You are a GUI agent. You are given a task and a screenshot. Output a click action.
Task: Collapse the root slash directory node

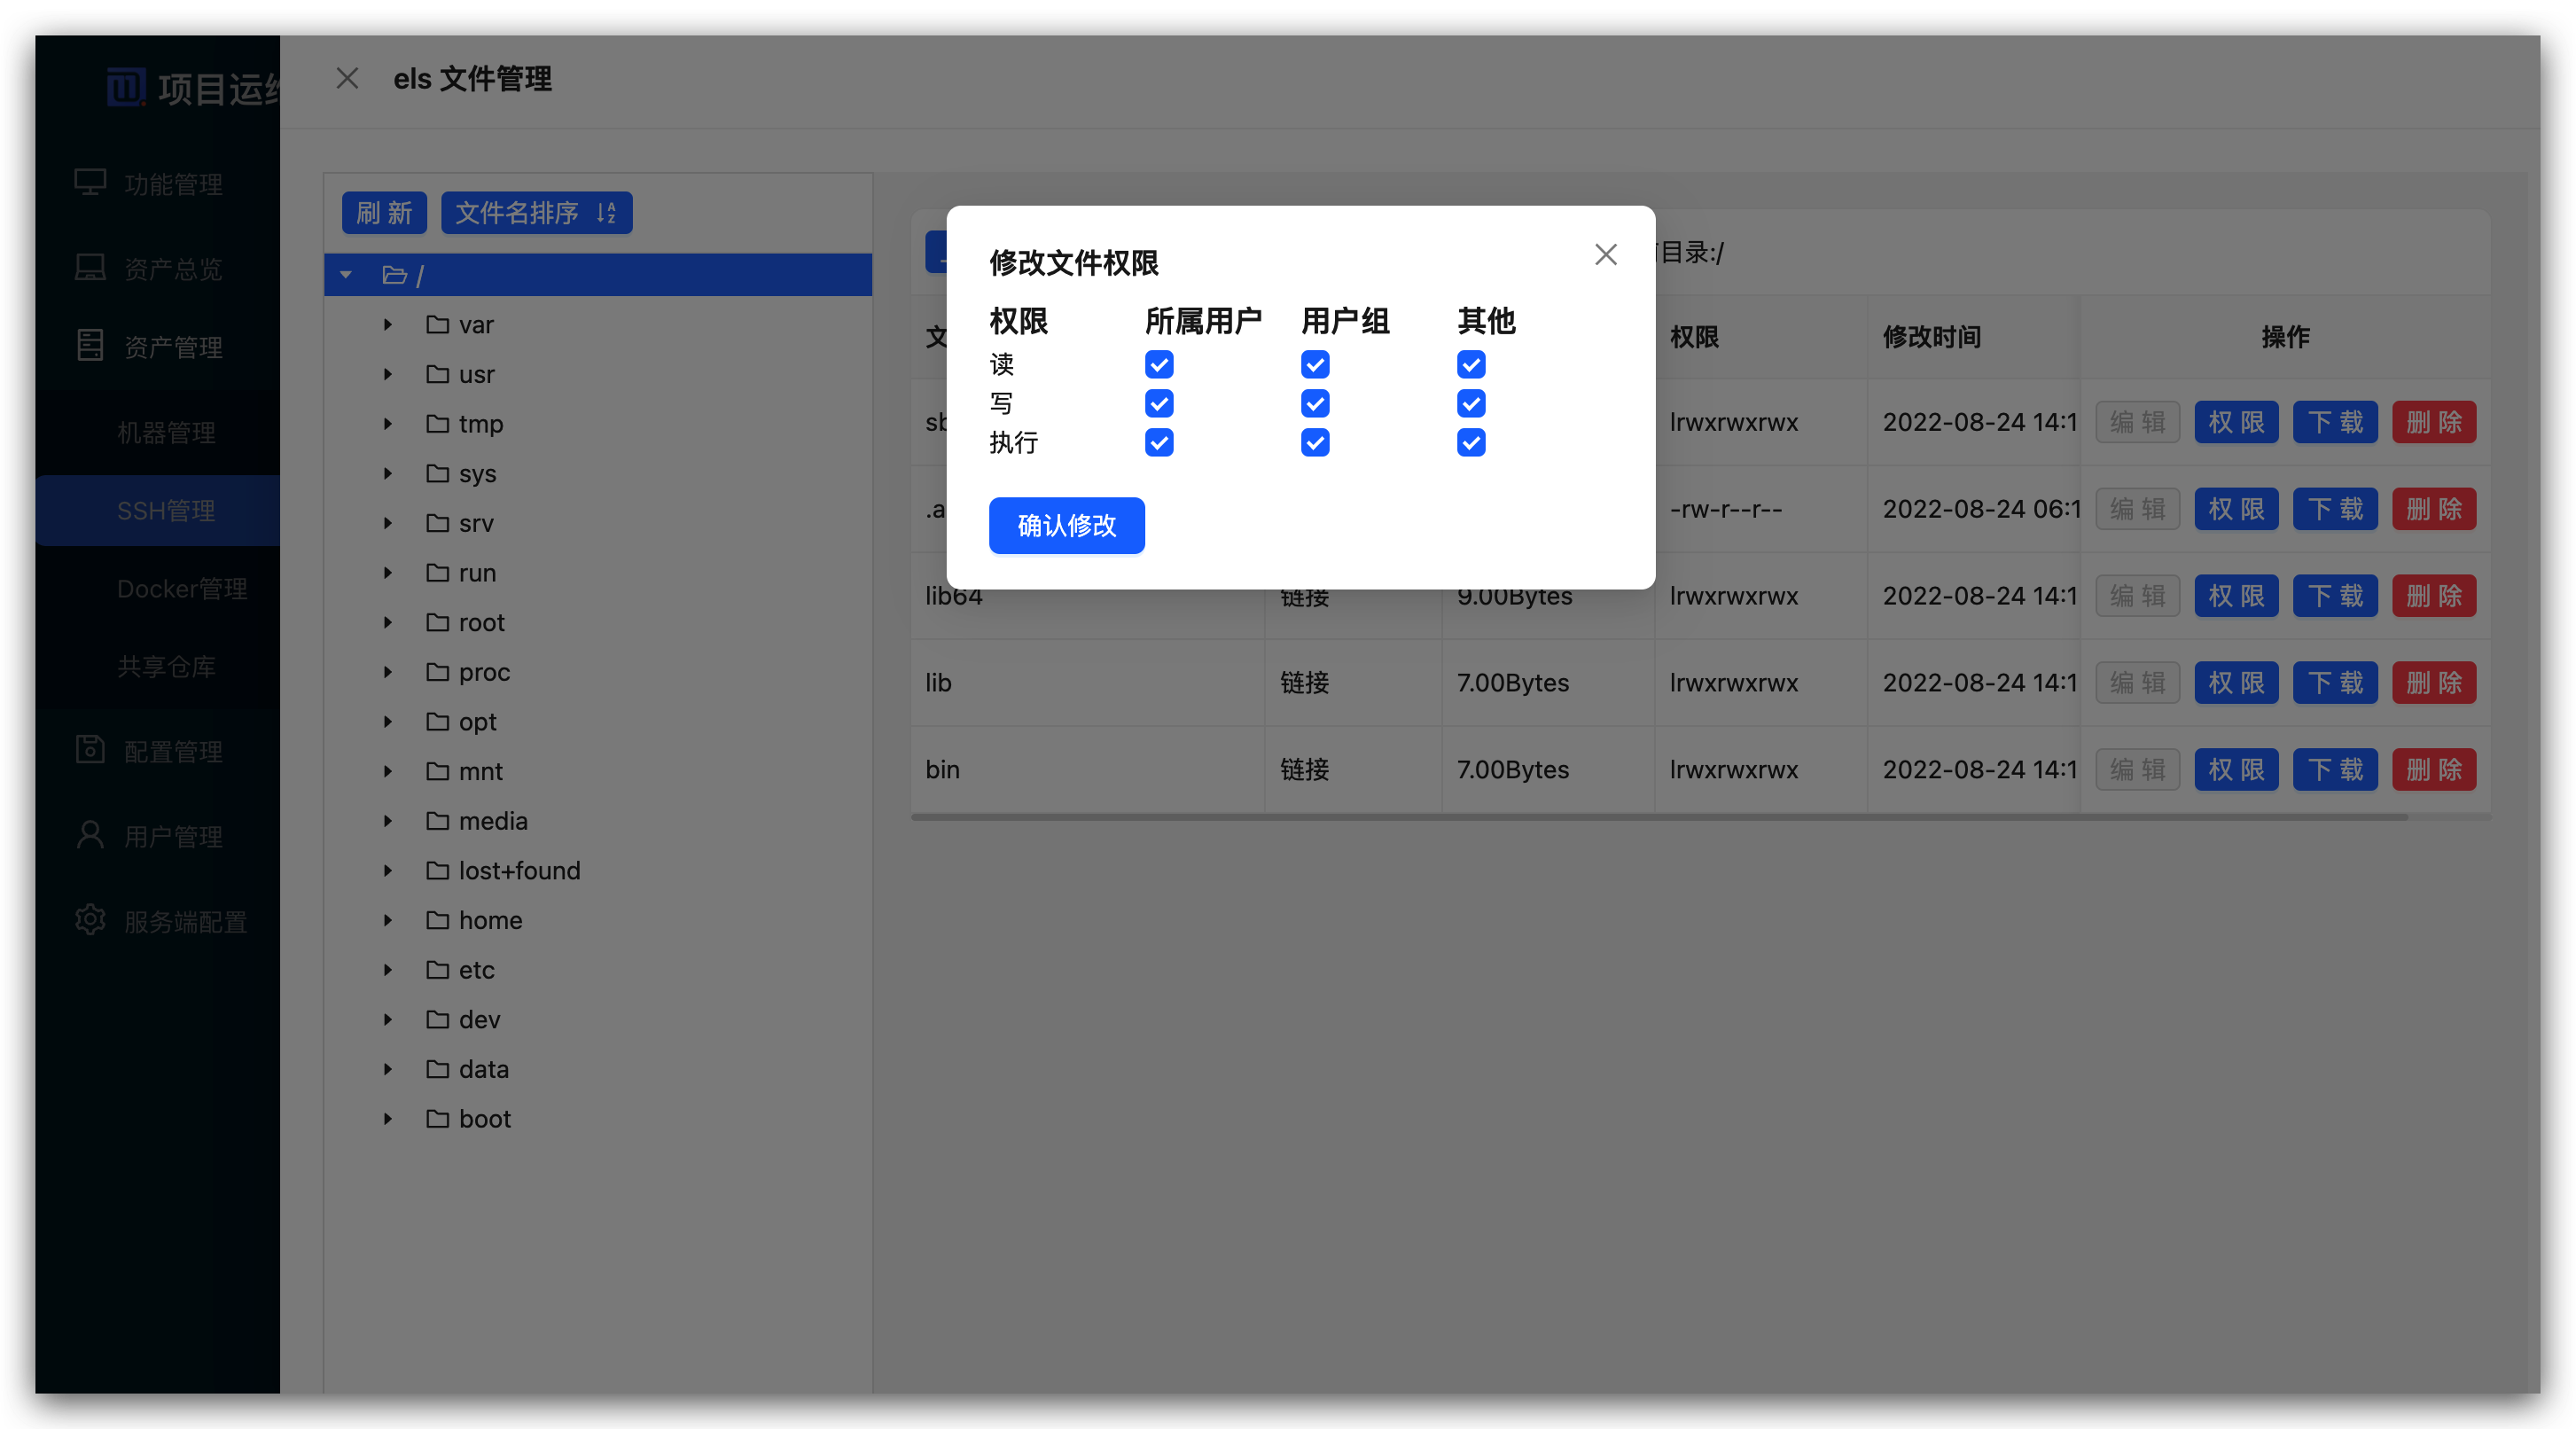point(346,275)
